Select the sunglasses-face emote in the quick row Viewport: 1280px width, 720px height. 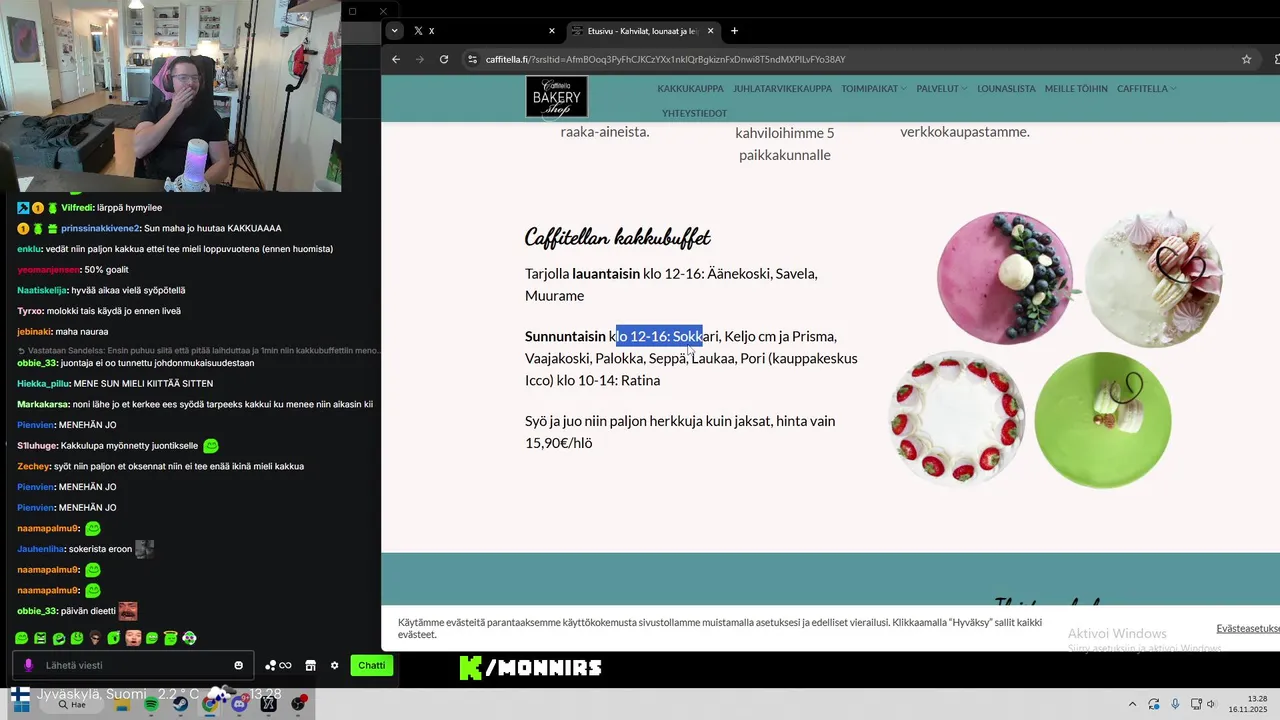[x=95, y=638]
